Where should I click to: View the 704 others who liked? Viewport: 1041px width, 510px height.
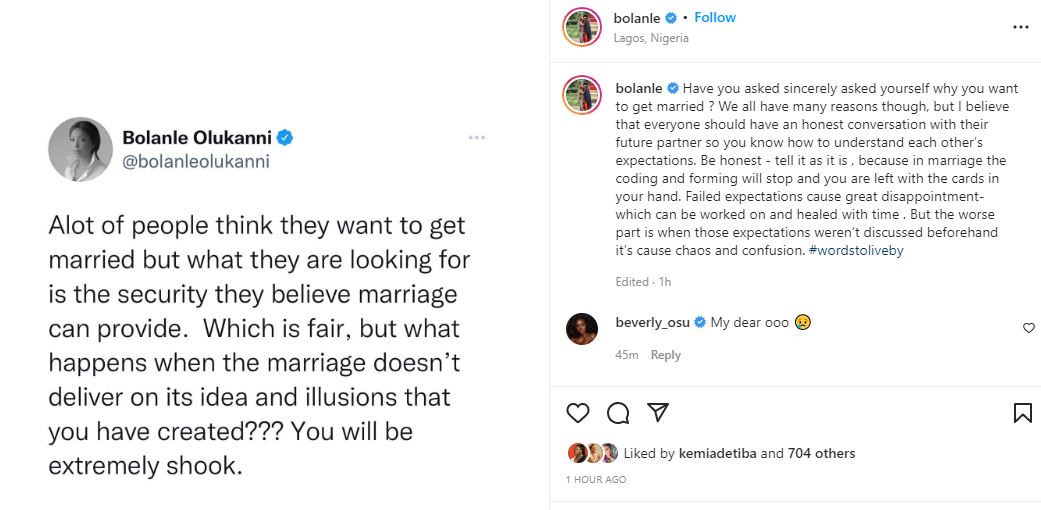point(821,453)
